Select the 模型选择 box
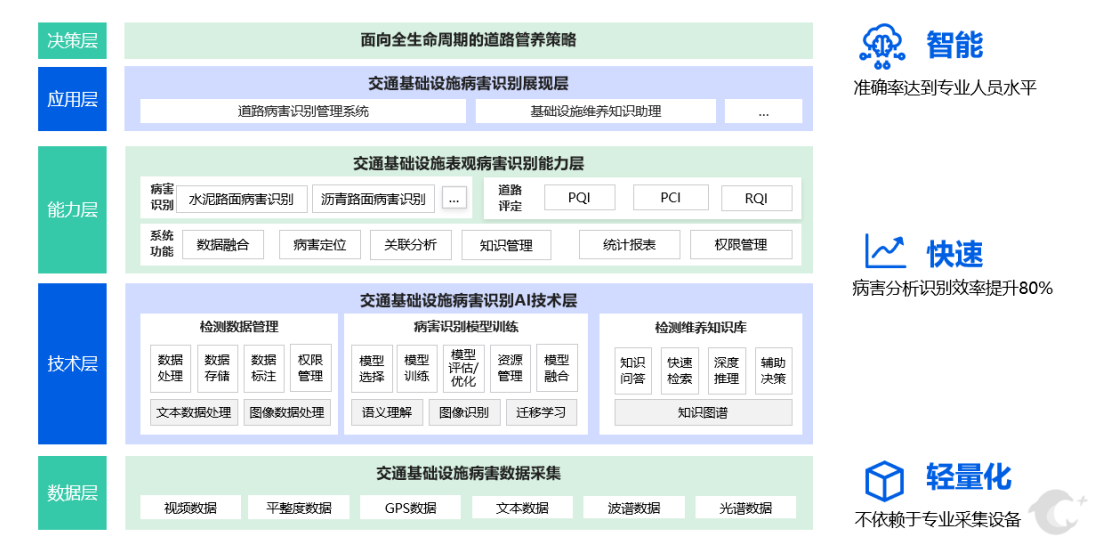 point(371,368)
